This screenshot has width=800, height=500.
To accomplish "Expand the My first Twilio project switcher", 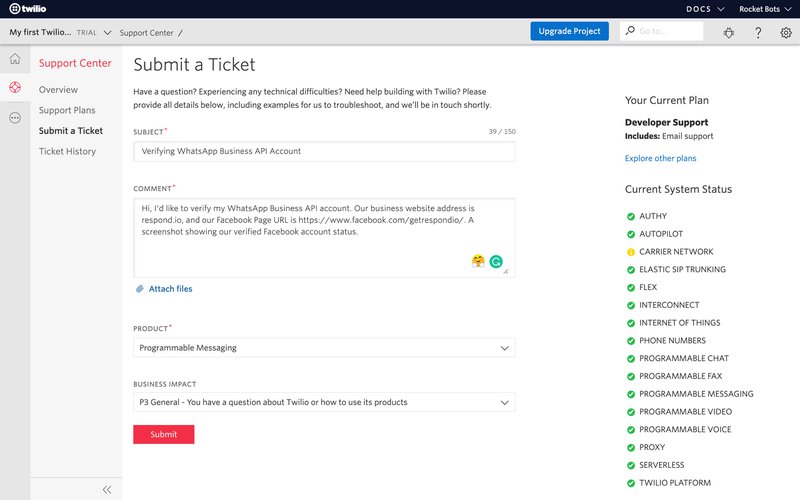I will coord(60,32).
